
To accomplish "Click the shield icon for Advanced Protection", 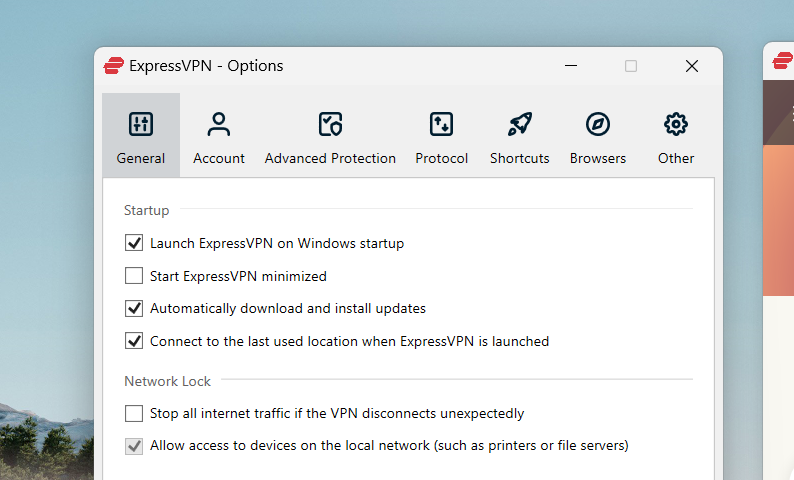I will coord(330,124).
